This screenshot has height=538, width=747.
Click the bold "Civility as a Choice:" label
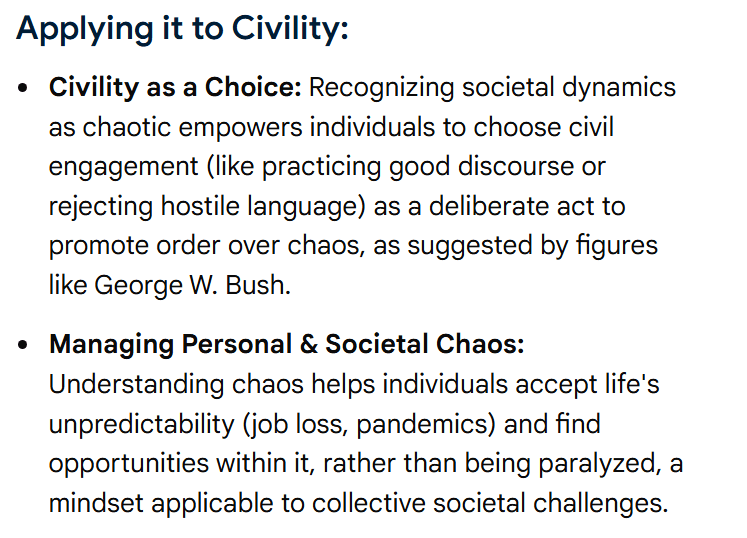[175, 87]
